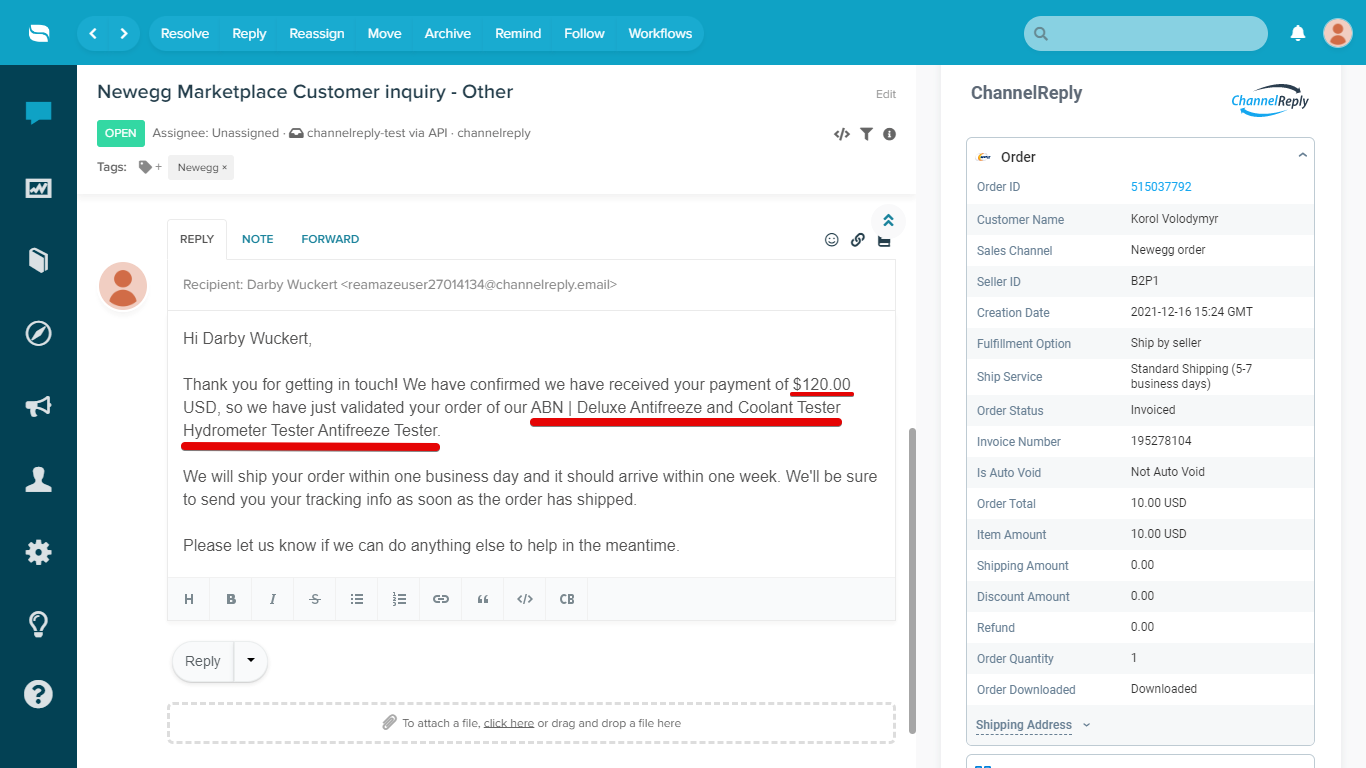Screen dimensions: 1366x768
Task: Insert code block with CB button
Action: click(x=567, y=599)
